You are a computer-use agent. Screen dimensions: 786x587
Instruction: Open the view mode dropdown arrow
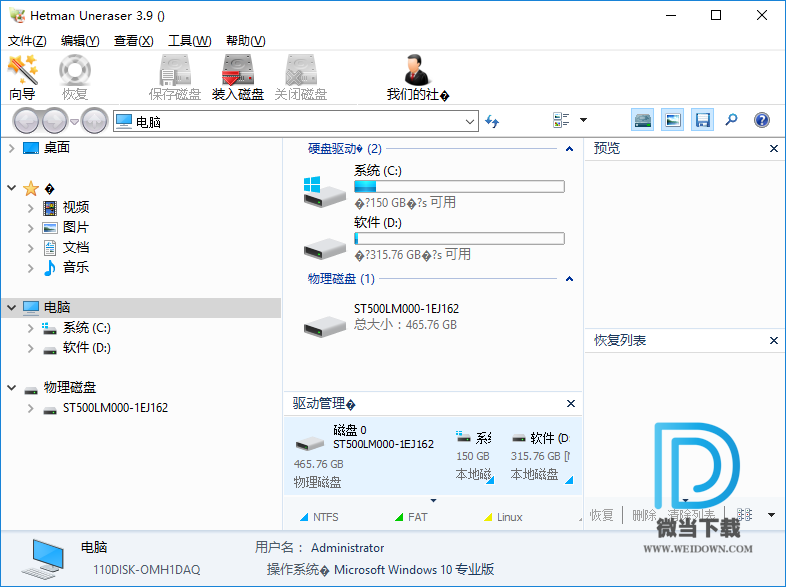[x=583, y=120]
